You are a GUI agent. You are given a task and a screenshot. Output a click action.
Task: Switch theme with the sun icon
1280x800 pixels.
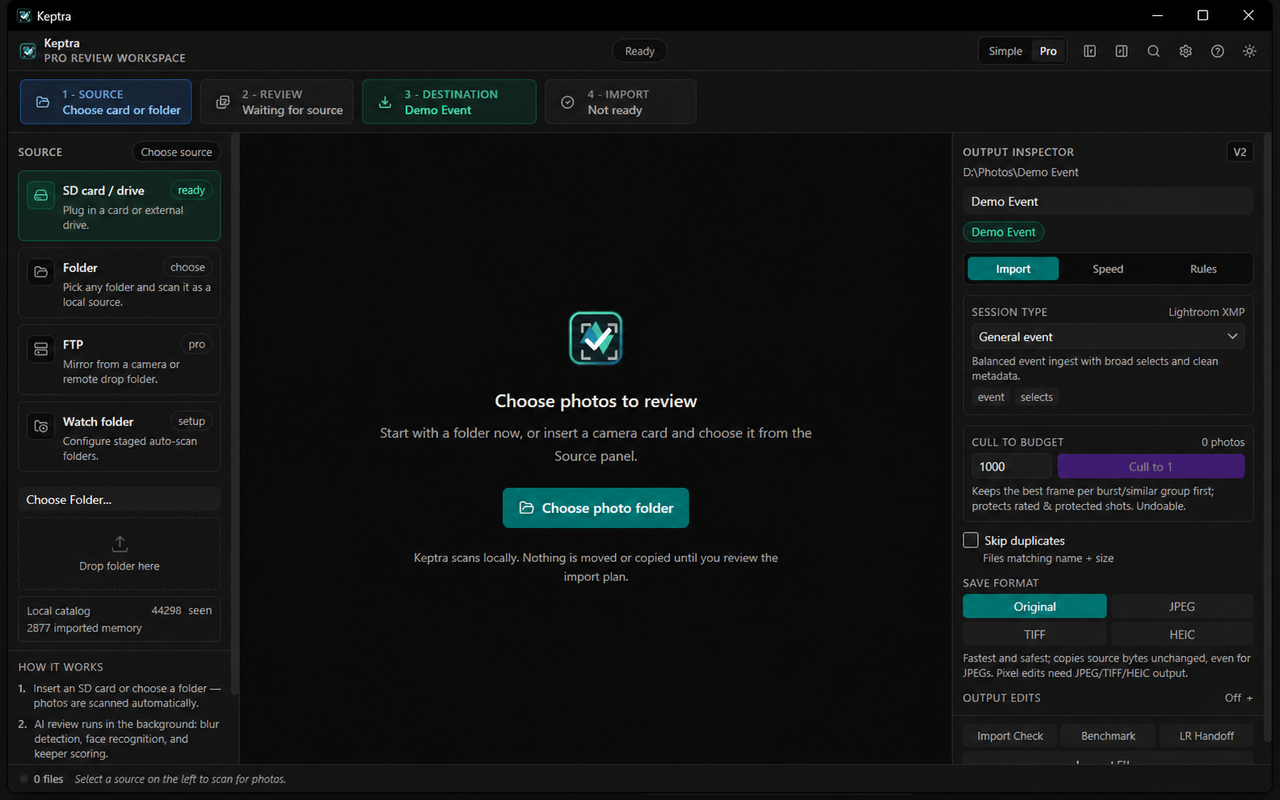pos(1250,51)
